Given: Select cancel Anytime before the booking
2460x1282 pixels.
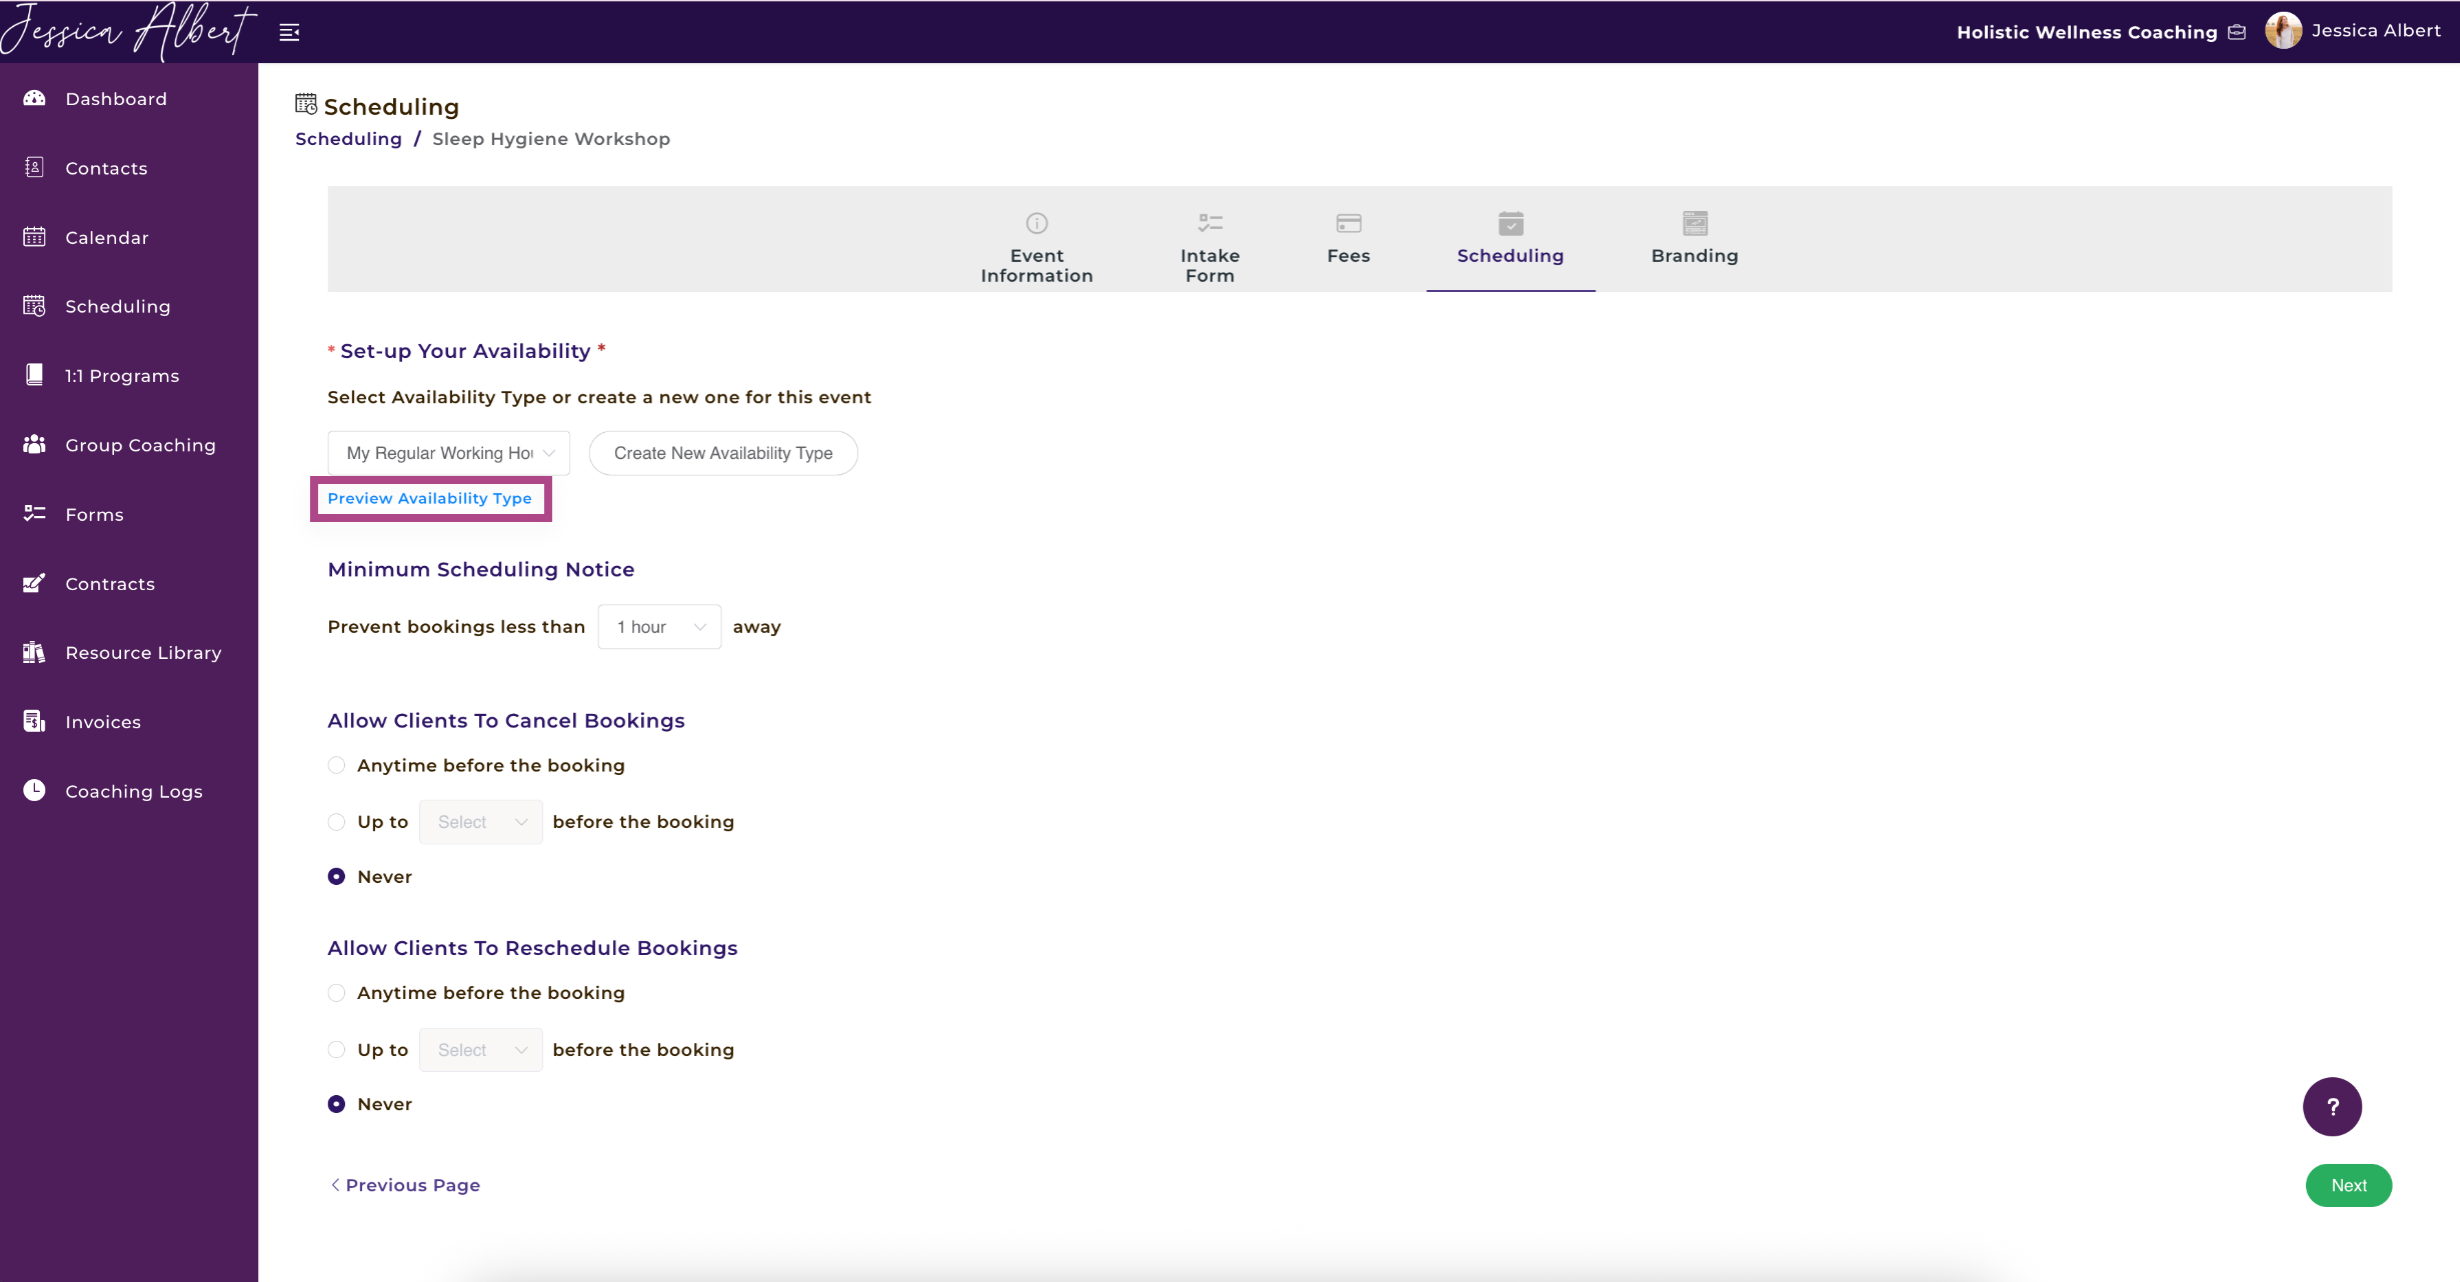Looking at the screenshot, I should [x=336, y=765].
